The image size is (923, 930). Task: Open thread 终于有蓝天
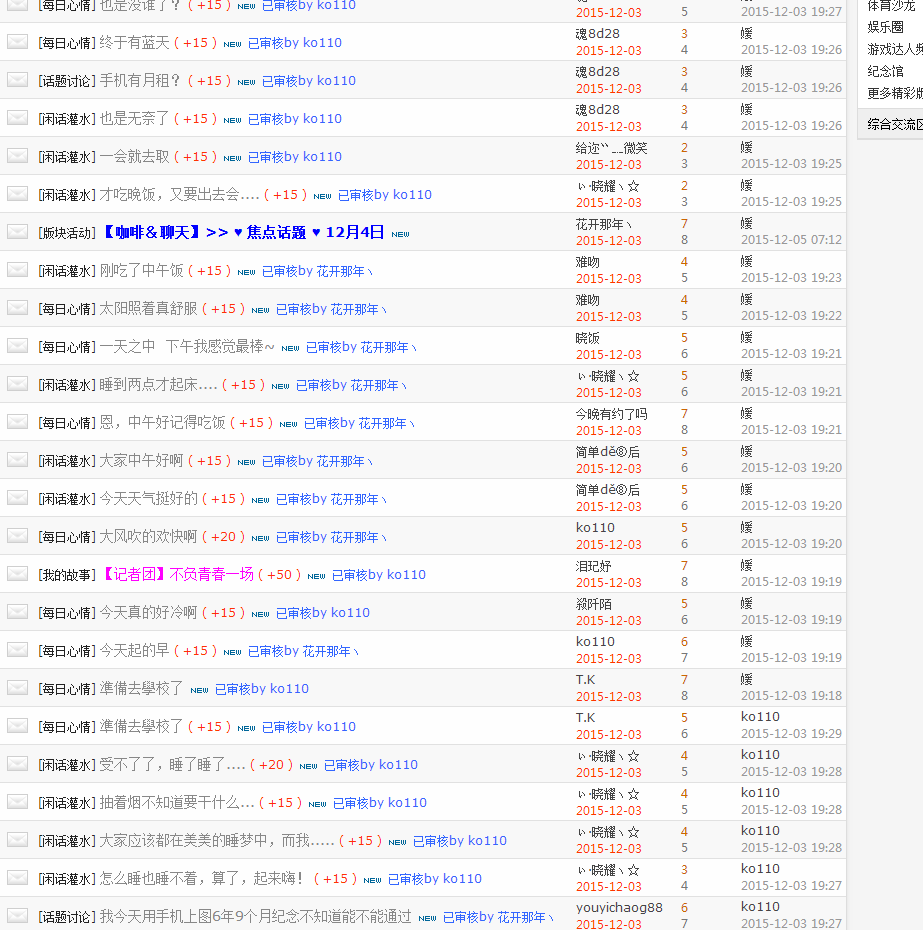135,43
